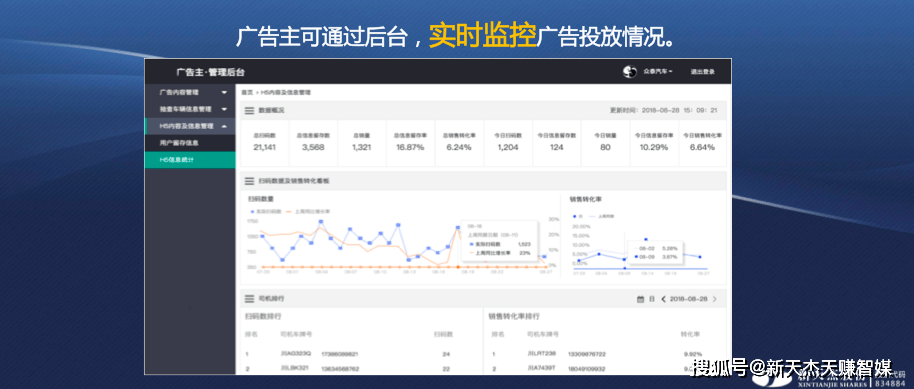Screen dimensions: 914x389
Task: Click the user avatar icon in top bar
Action: (630, 72)
